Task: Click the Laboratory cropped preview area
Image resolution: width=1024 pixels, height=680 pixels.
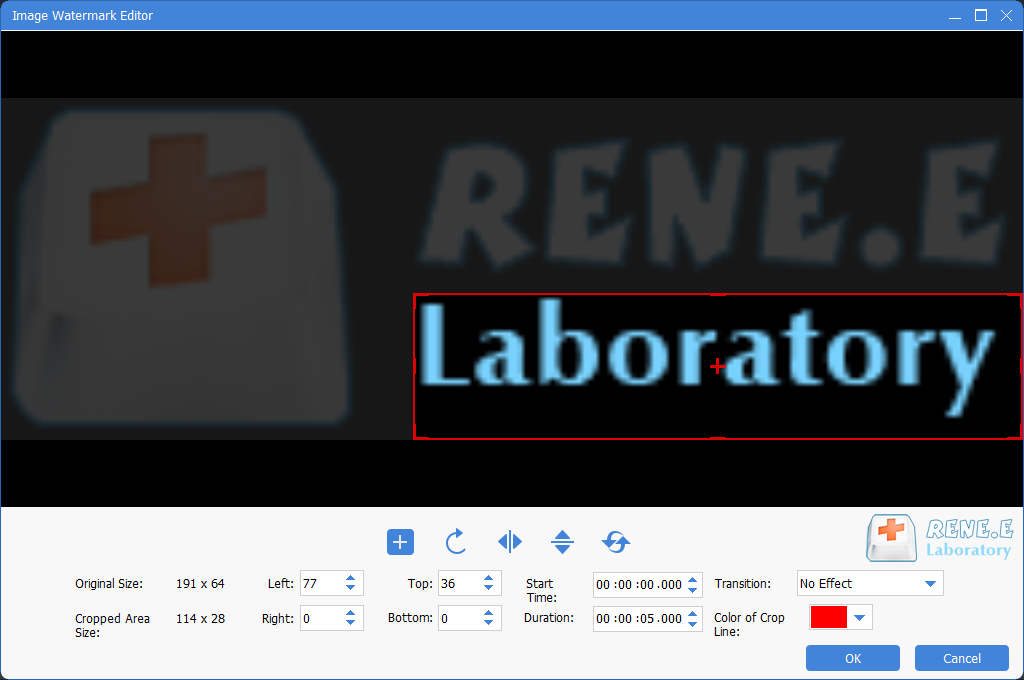Action: click(718, 366)
